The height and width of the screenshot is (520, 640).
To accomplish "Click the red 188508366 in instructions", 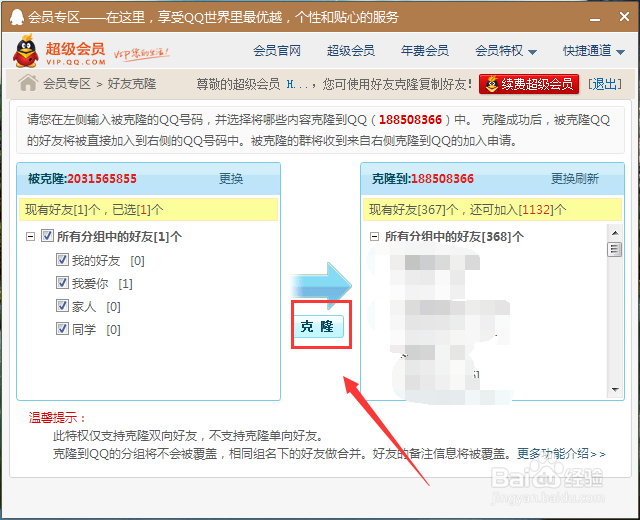I will 410,120.
